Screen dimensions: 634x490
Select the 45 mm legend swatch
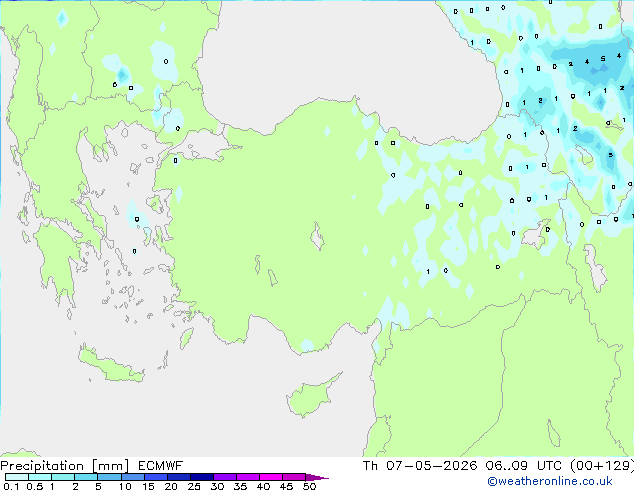point(294,477)
